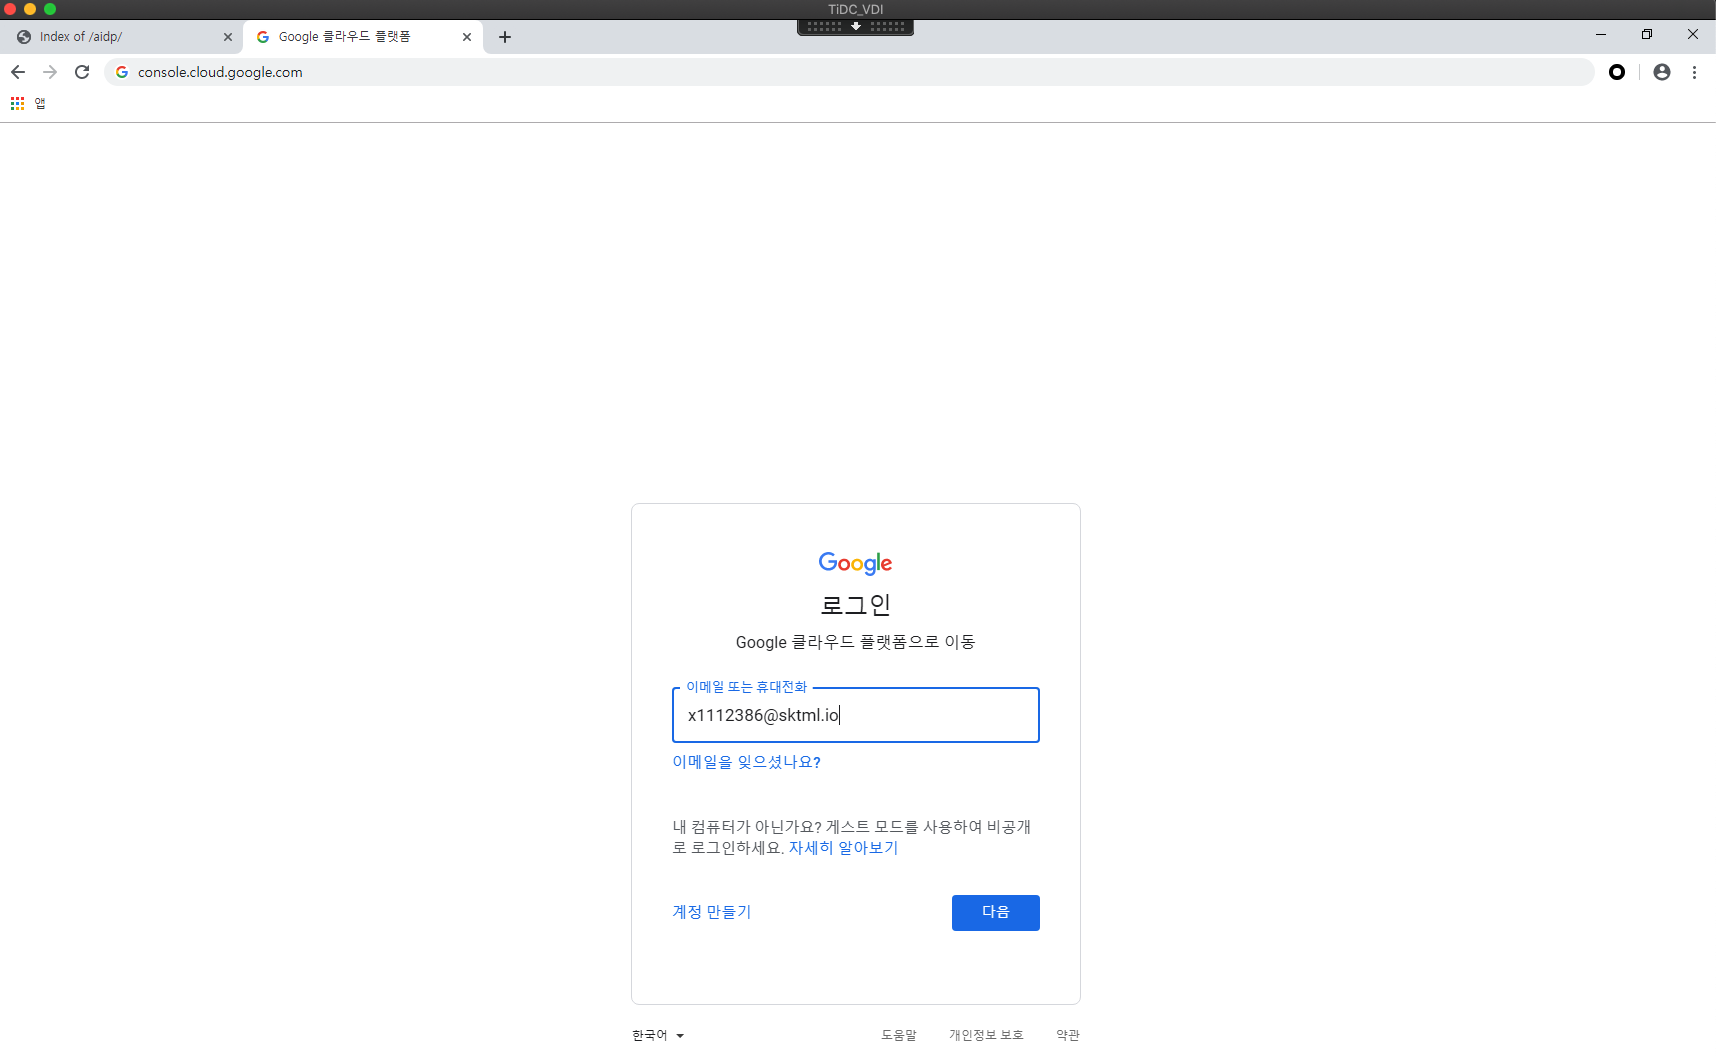Image resolution: width=1716 pixels, height=1063 pixels.
Task: Close the Index of /aidp/ tab
Action: click(x=228, y=37)
